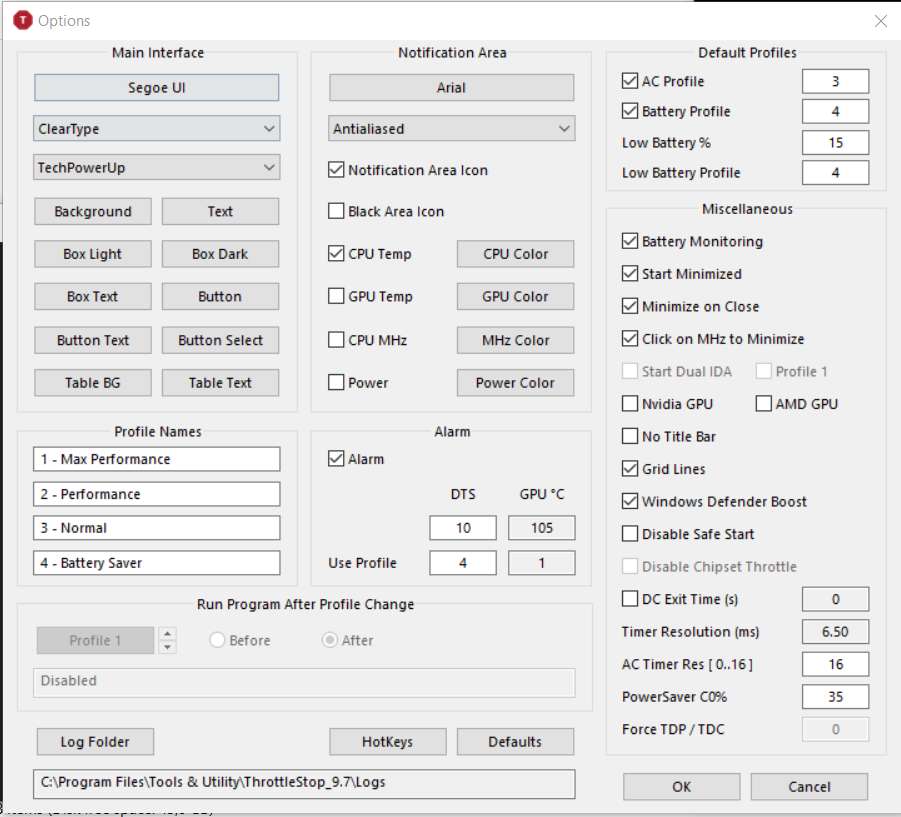Image resolution: width=901 pixels, height=817 pixels.
Task: Set the Box Text color
Action: 93,296
